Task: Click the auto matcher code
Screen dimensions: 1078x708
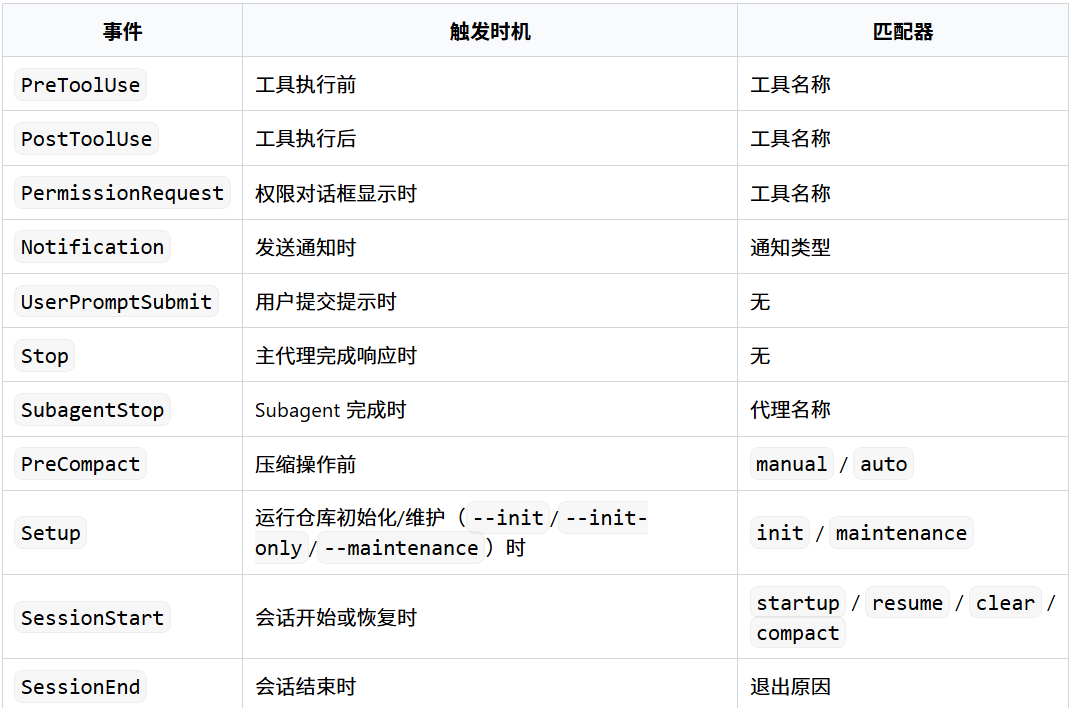Action: click(883, 464)
